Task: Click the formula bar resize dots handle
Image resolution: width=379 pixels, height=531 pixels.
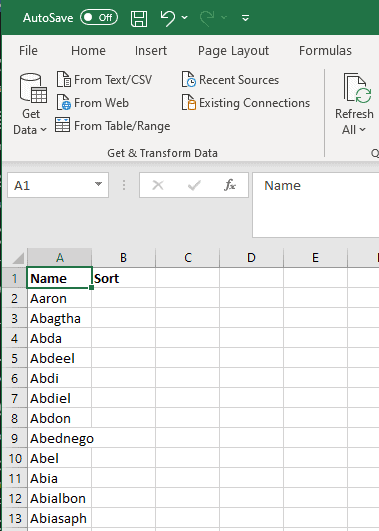Action: tap(124, 185)
